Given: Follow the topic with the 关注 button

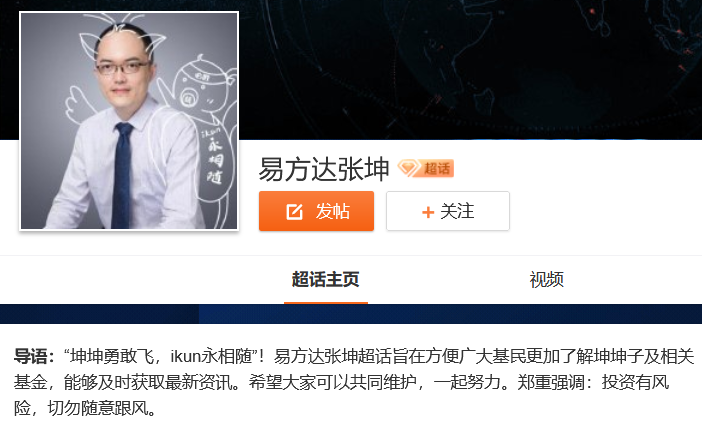Looking at the screenshot, I should [448, 211].
